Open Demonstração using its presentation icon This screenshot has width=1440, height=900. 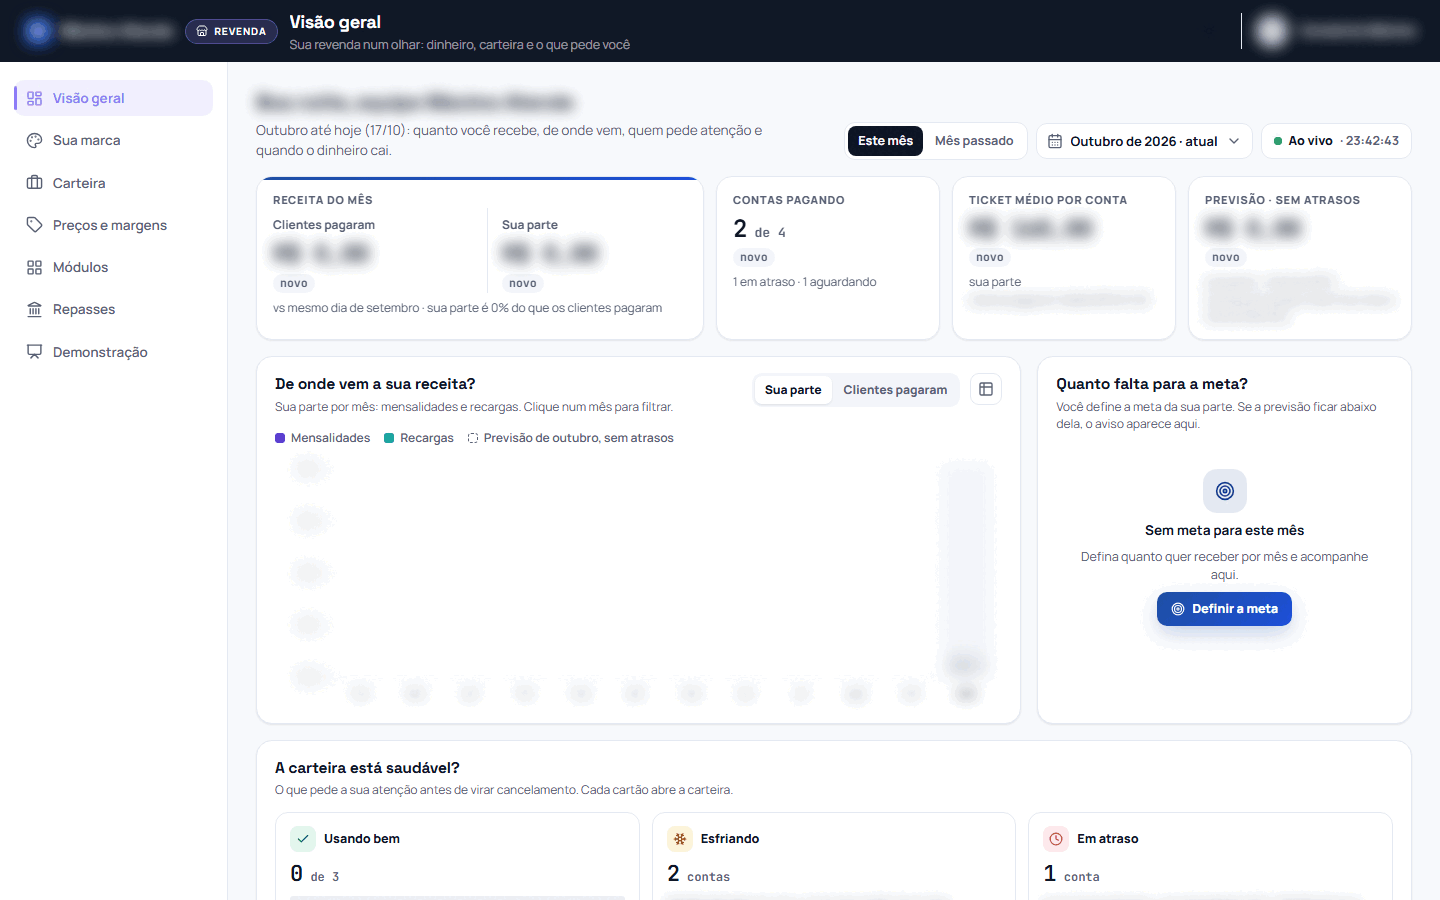[x=34, y=352]
